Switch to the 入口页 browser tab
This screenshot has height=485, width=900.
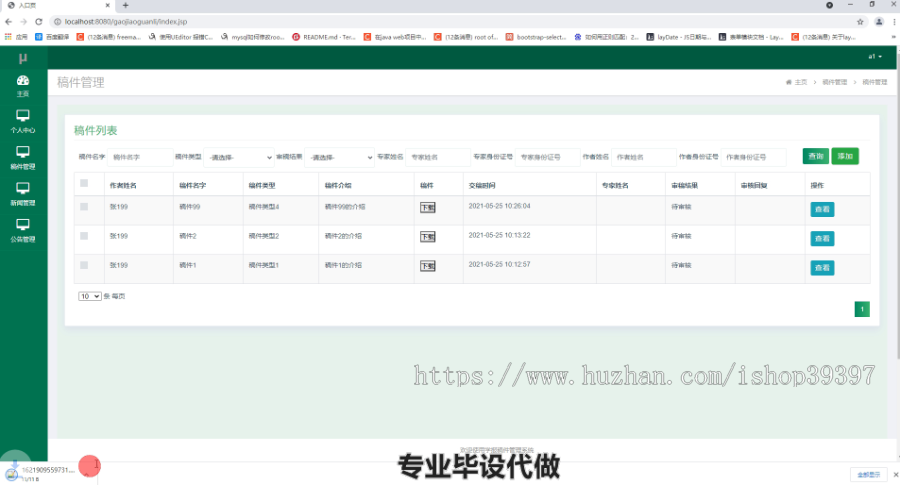(x=57, y=5)
